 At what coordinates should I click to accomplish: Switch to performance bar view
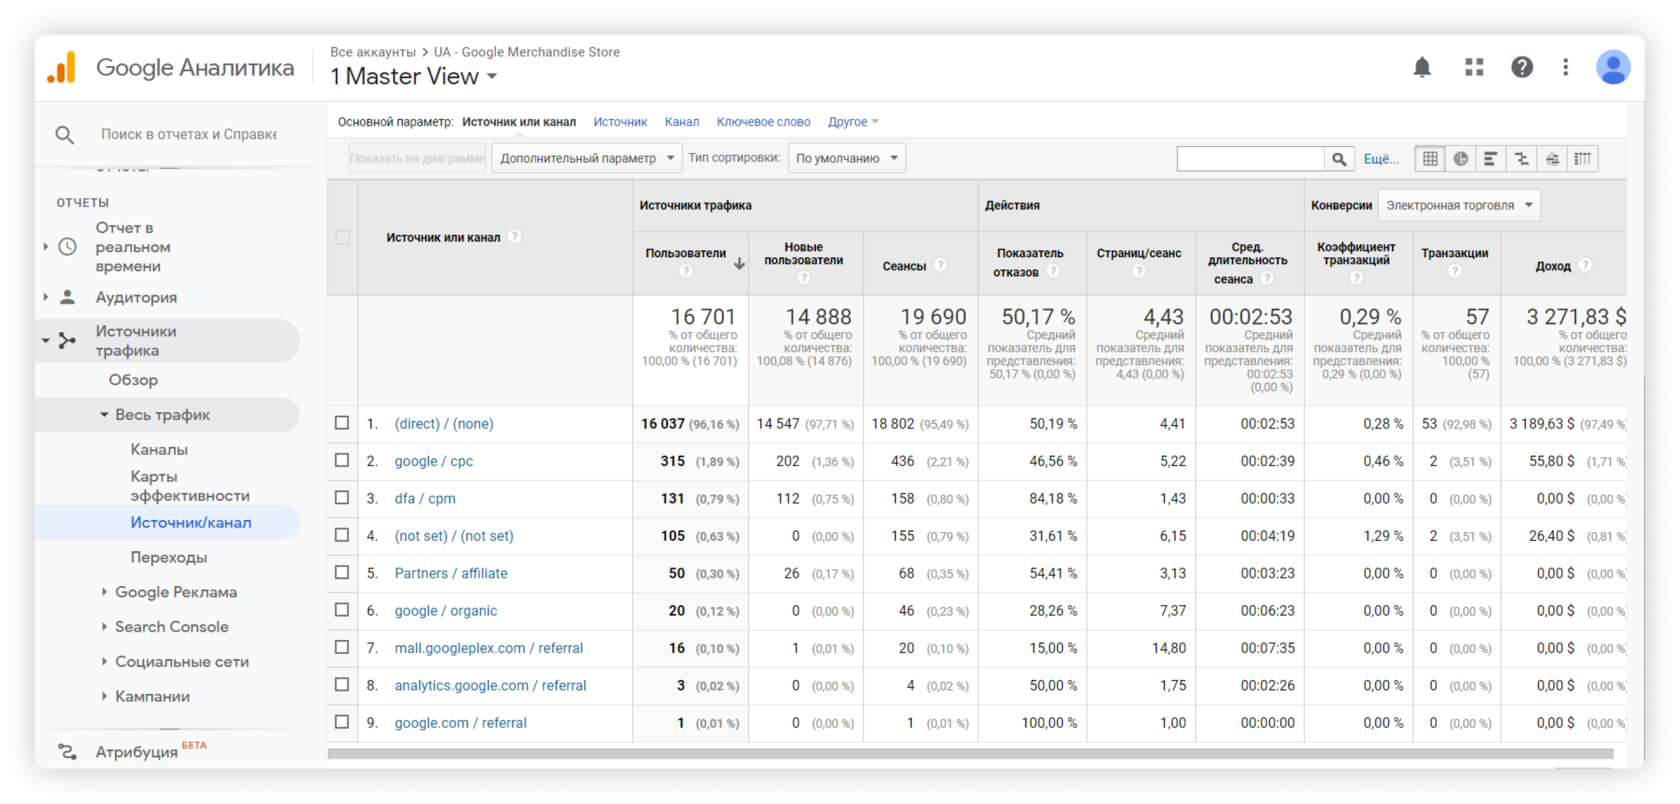click(x=1491, y=159)
